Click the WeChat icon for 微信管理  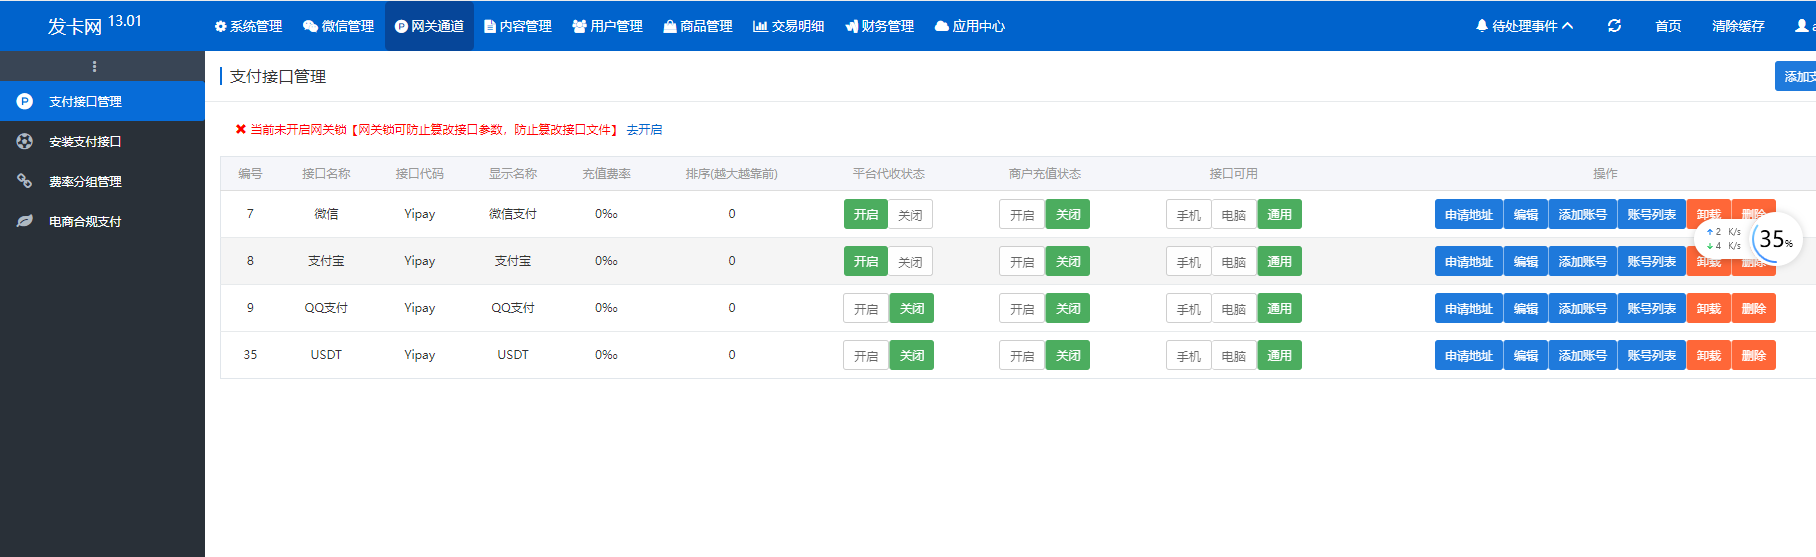(310, 26)
